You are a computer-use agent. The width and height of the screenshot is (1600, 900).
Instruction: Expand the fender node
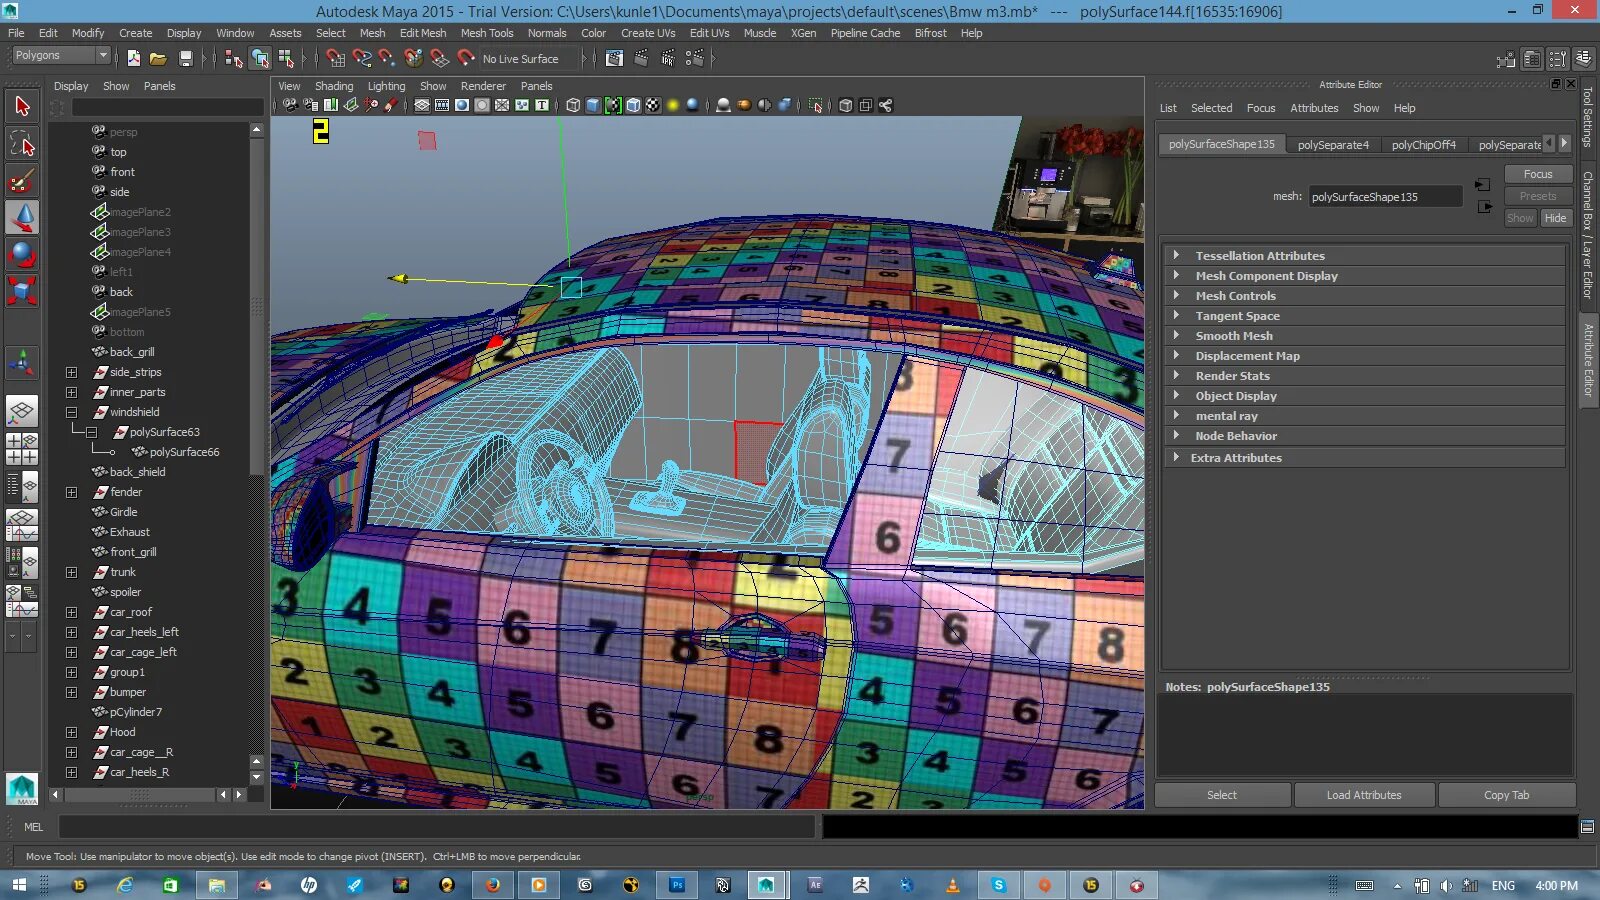pyautogui.click(x=71, y=492)
